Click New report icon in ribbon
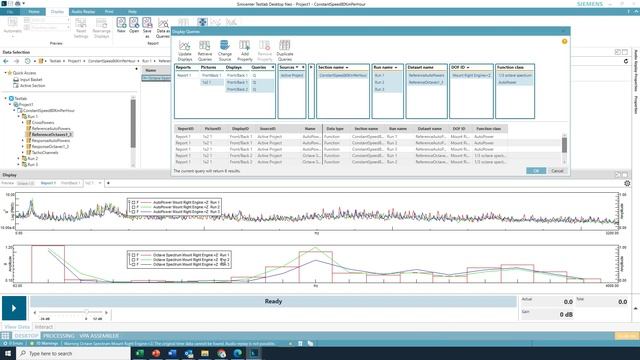 pyautogui.click(x=121, y=22)
